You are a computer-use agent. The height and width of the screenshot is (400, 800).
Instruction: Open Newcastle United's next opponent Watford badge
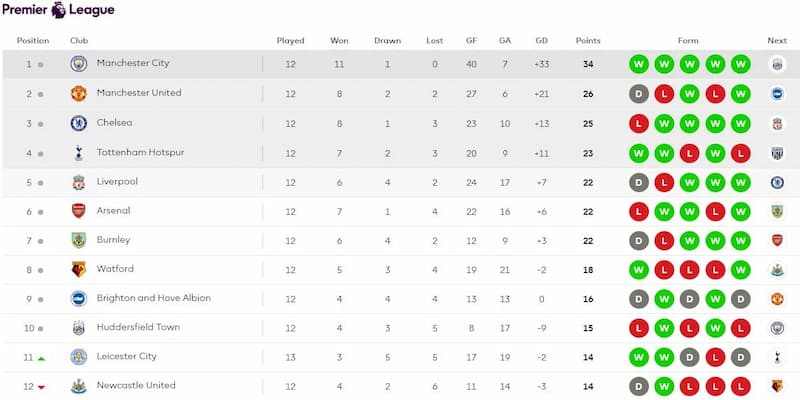(x=777, y=386)
